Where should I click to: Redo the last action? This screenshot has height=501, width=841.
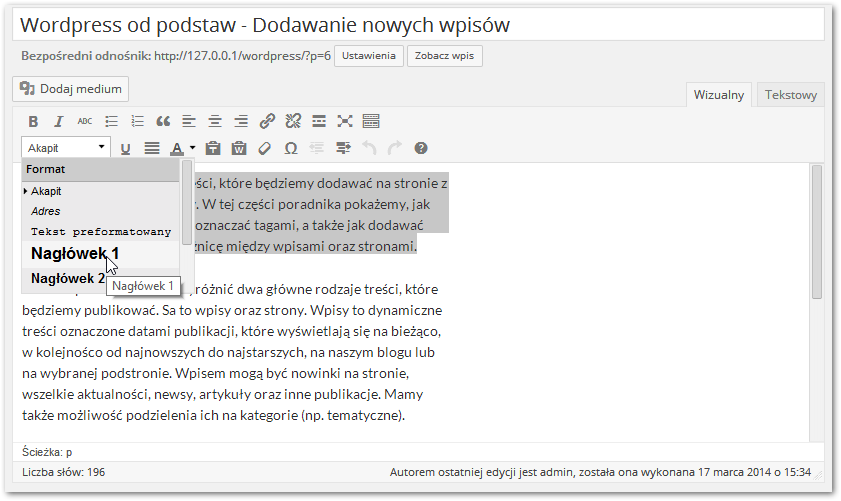point(395,149)
